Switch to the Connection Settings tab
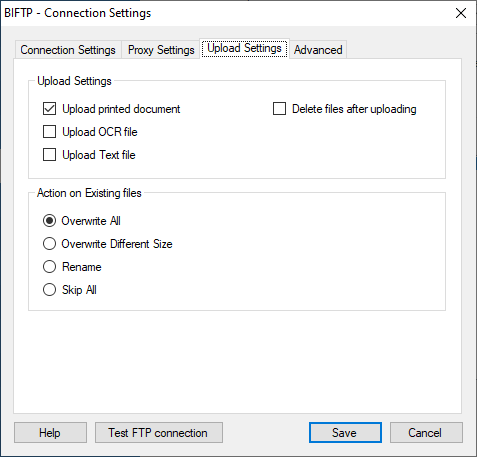The height and width of the screenshot is (457, 477). (68, 50)
